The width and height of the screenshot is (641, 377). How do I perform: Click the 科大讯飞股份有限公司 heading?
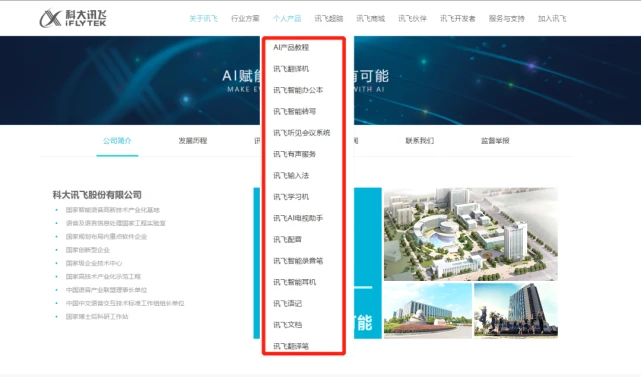[97, 195]
